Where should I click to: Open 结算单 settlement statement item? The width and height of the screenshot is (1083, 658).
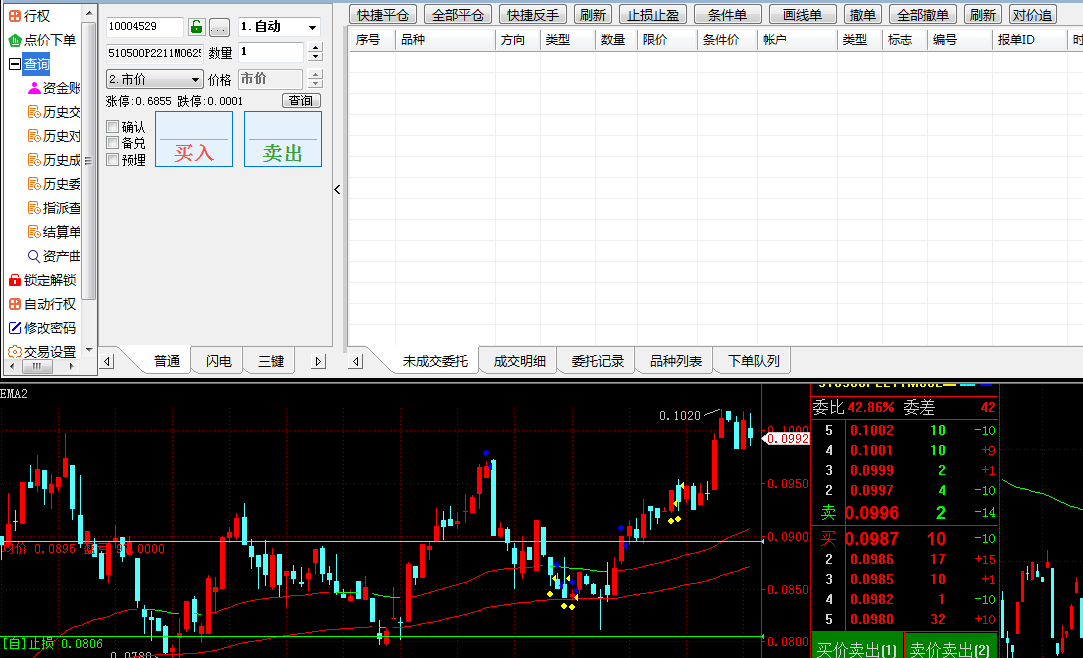[x=54, y=232]
